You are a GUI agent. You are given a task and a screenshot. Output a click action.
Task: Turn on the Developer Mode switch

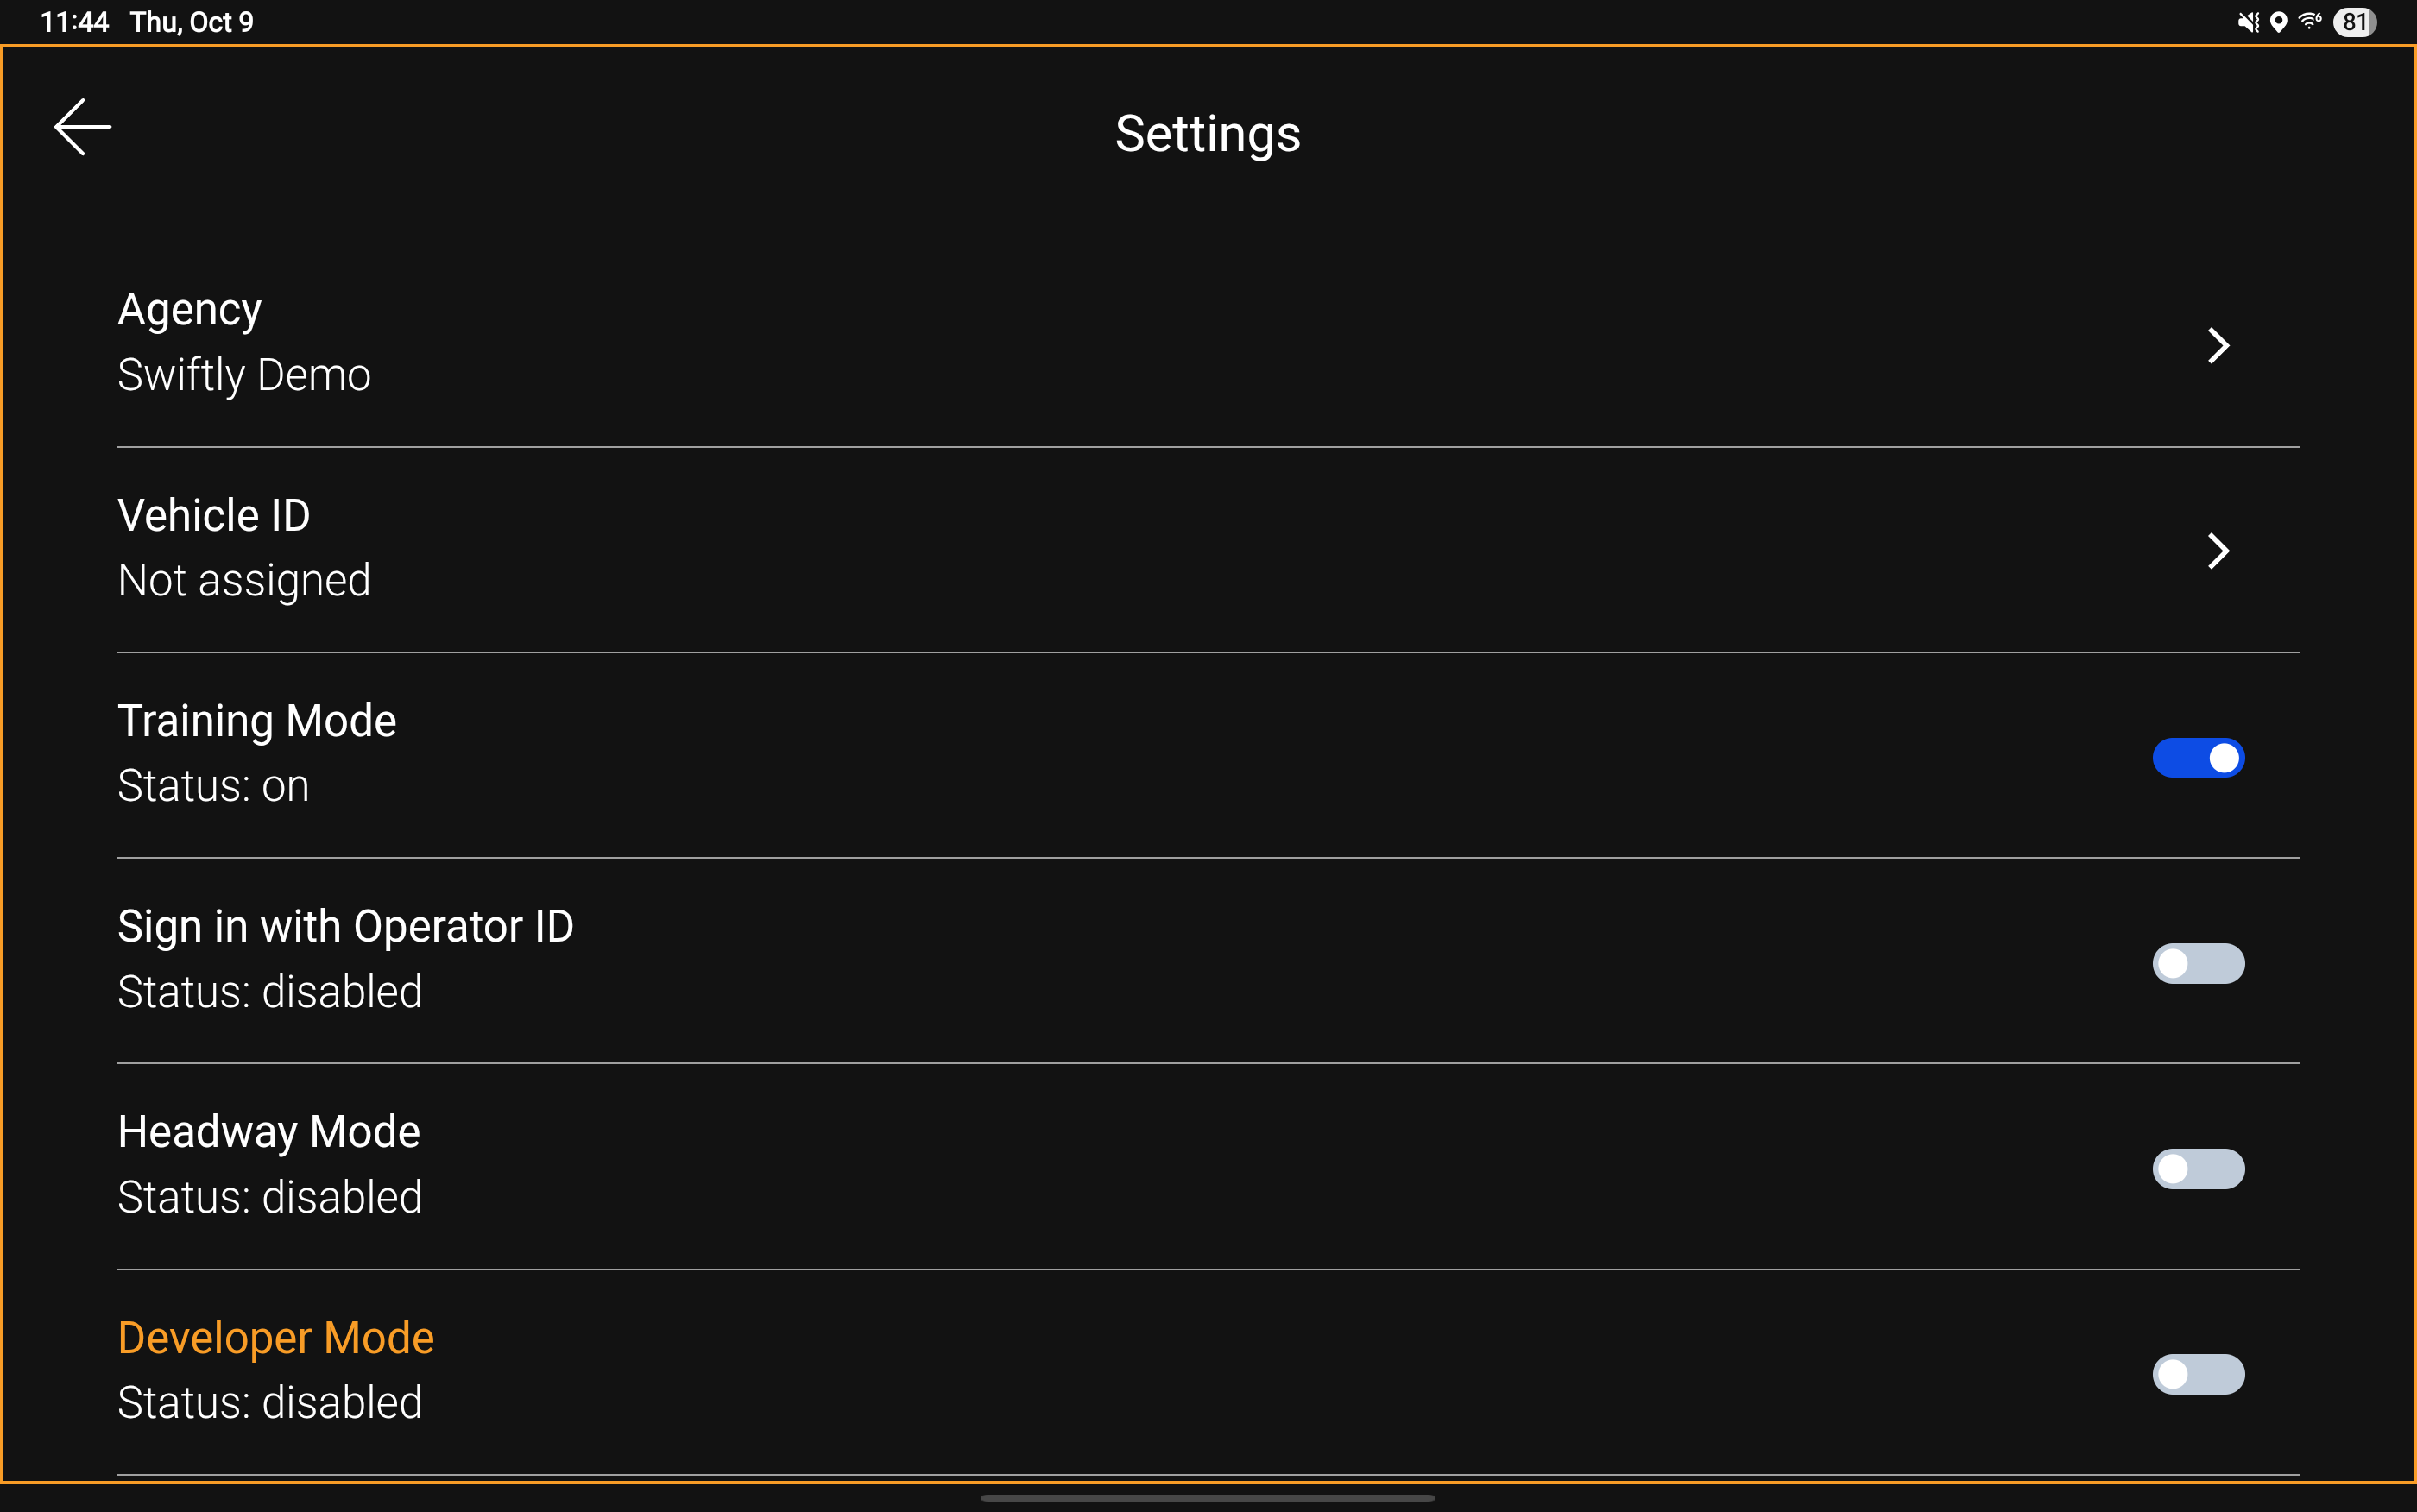(x=2198, y=1374)
